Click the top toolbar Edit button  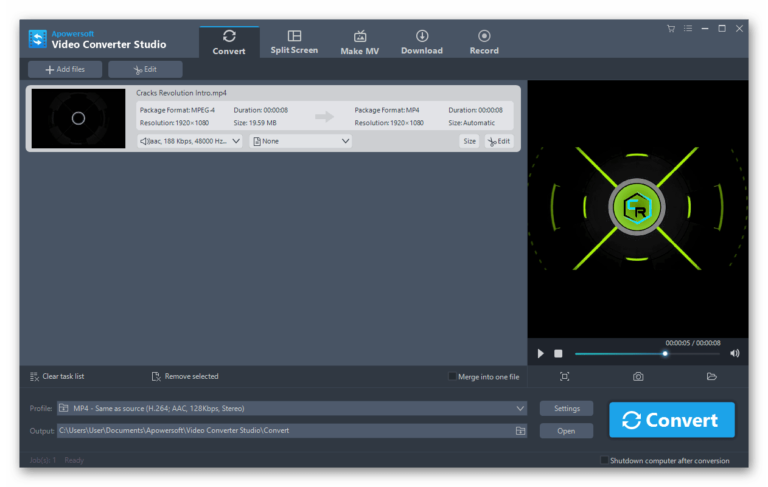[x=145, y=70]
